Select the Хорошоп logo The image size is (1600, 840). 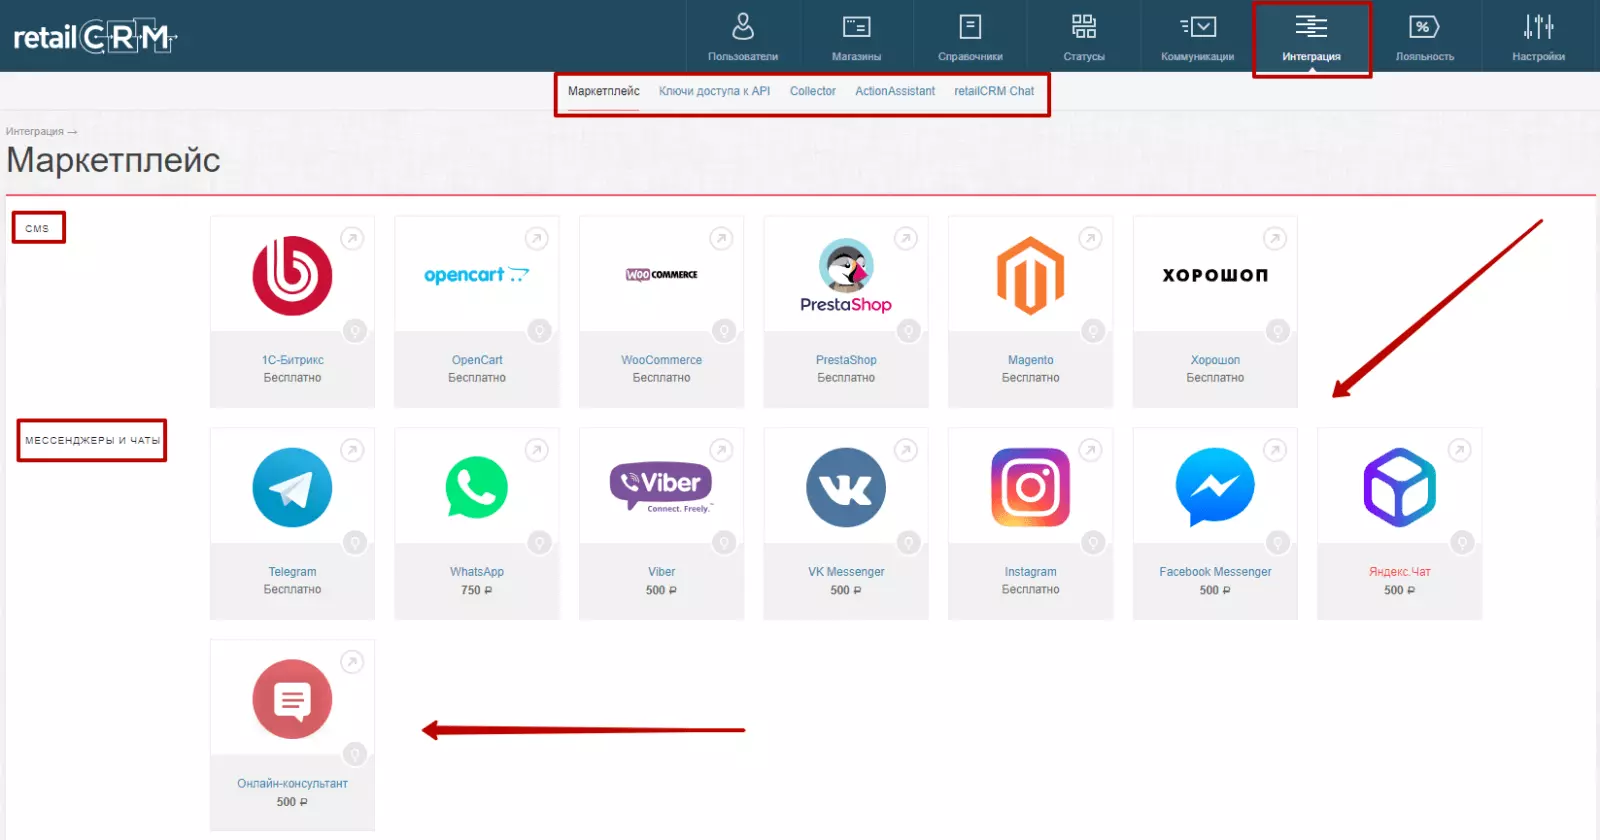(x=1215, y=275)
